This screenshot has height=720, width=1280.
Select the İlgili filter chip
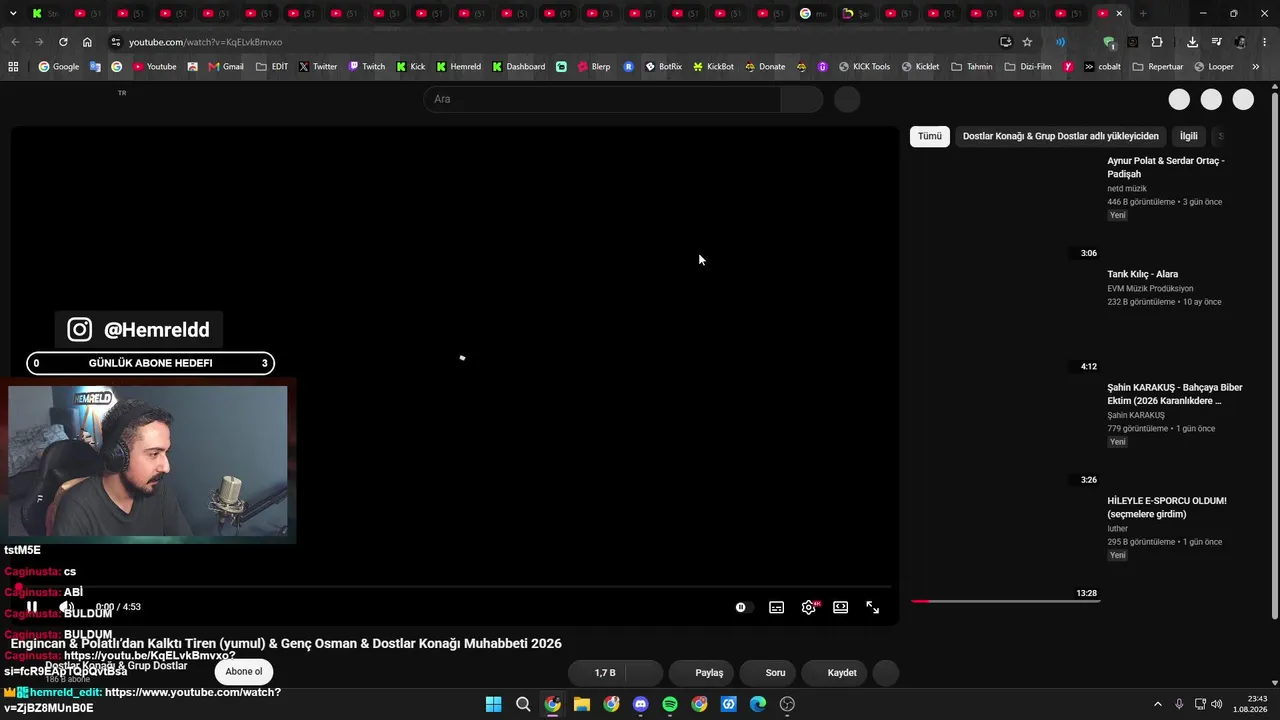click(x=1188, y=136)
